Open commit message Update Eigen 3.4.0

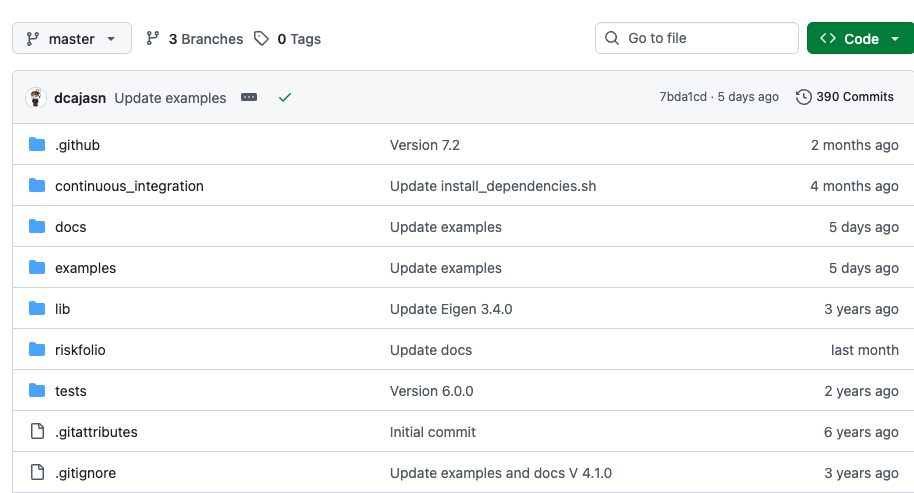click(x=451, y=309)
